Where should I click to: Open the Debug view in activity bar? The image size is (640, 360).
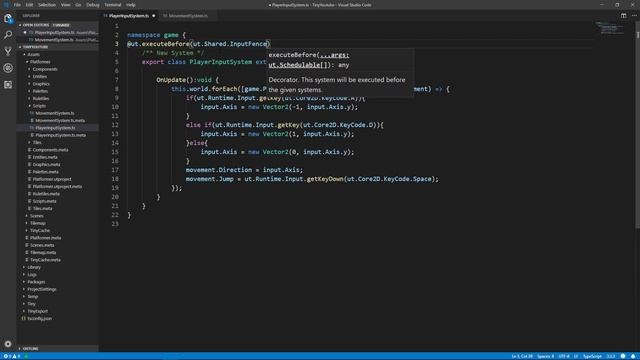coord(8,68)
